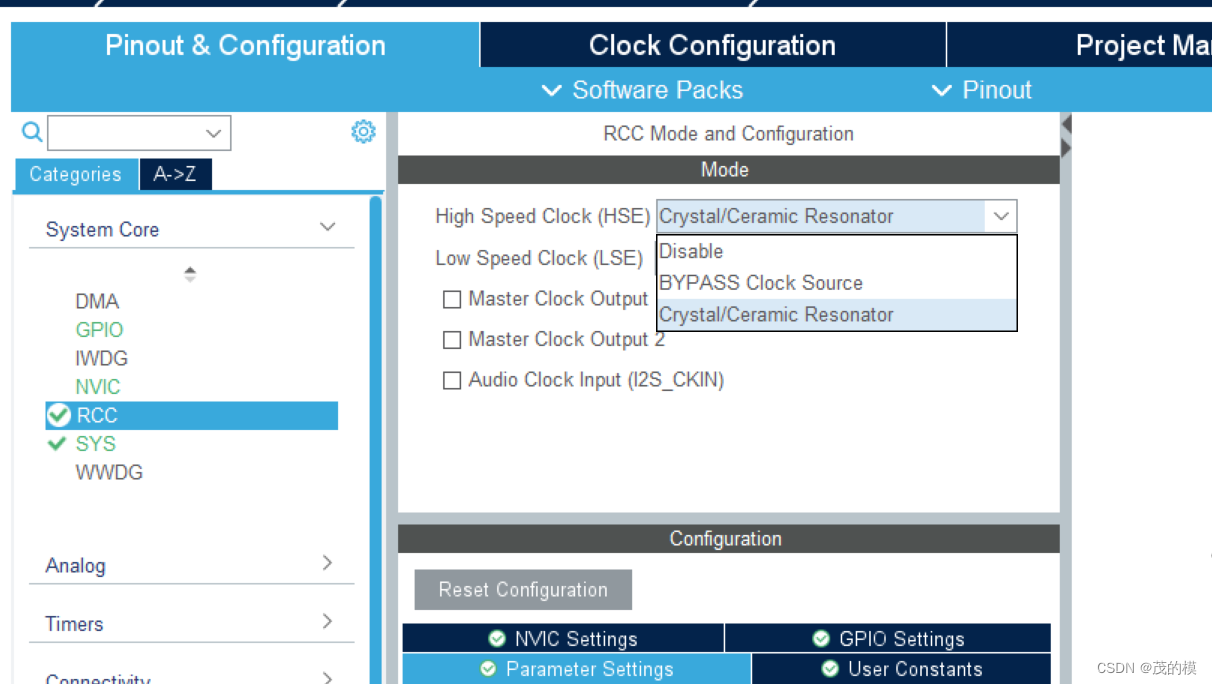Select RCC in System Core list
The width and height of the screenshot is (1212, 684).
coord(191,415)
